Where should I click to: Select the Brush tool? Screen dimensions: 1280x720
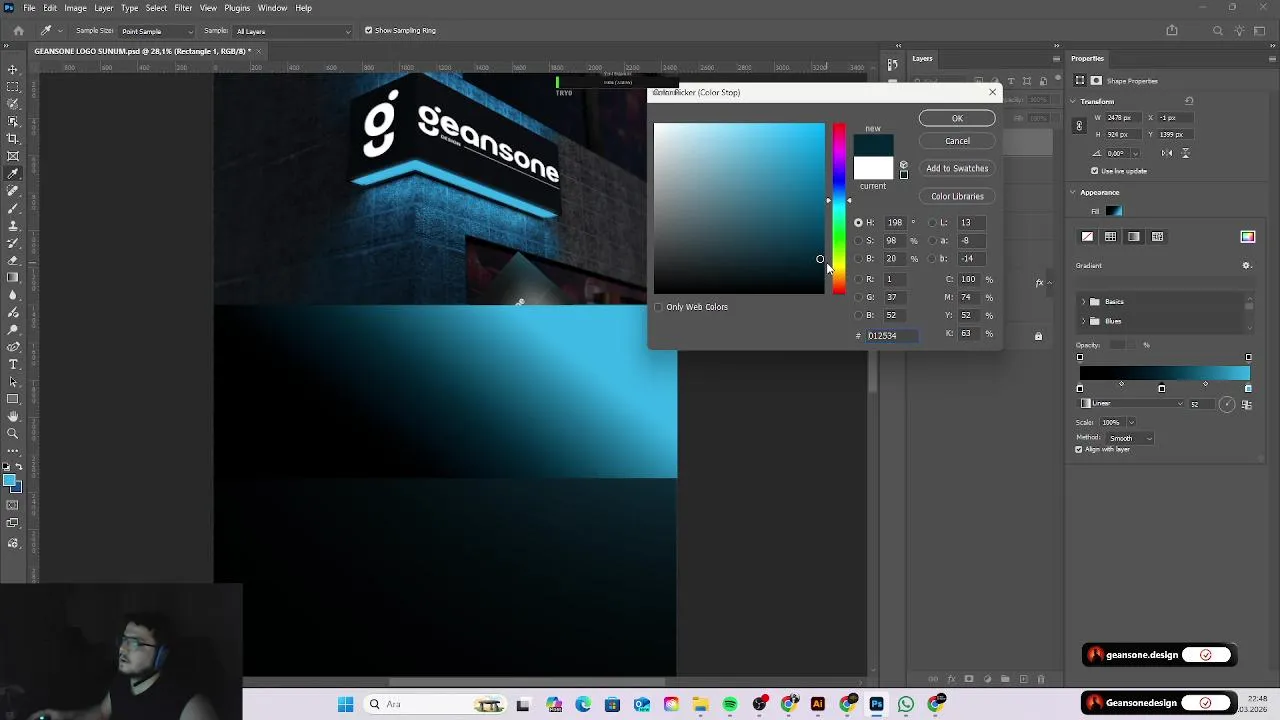click(x=13, y=208)
